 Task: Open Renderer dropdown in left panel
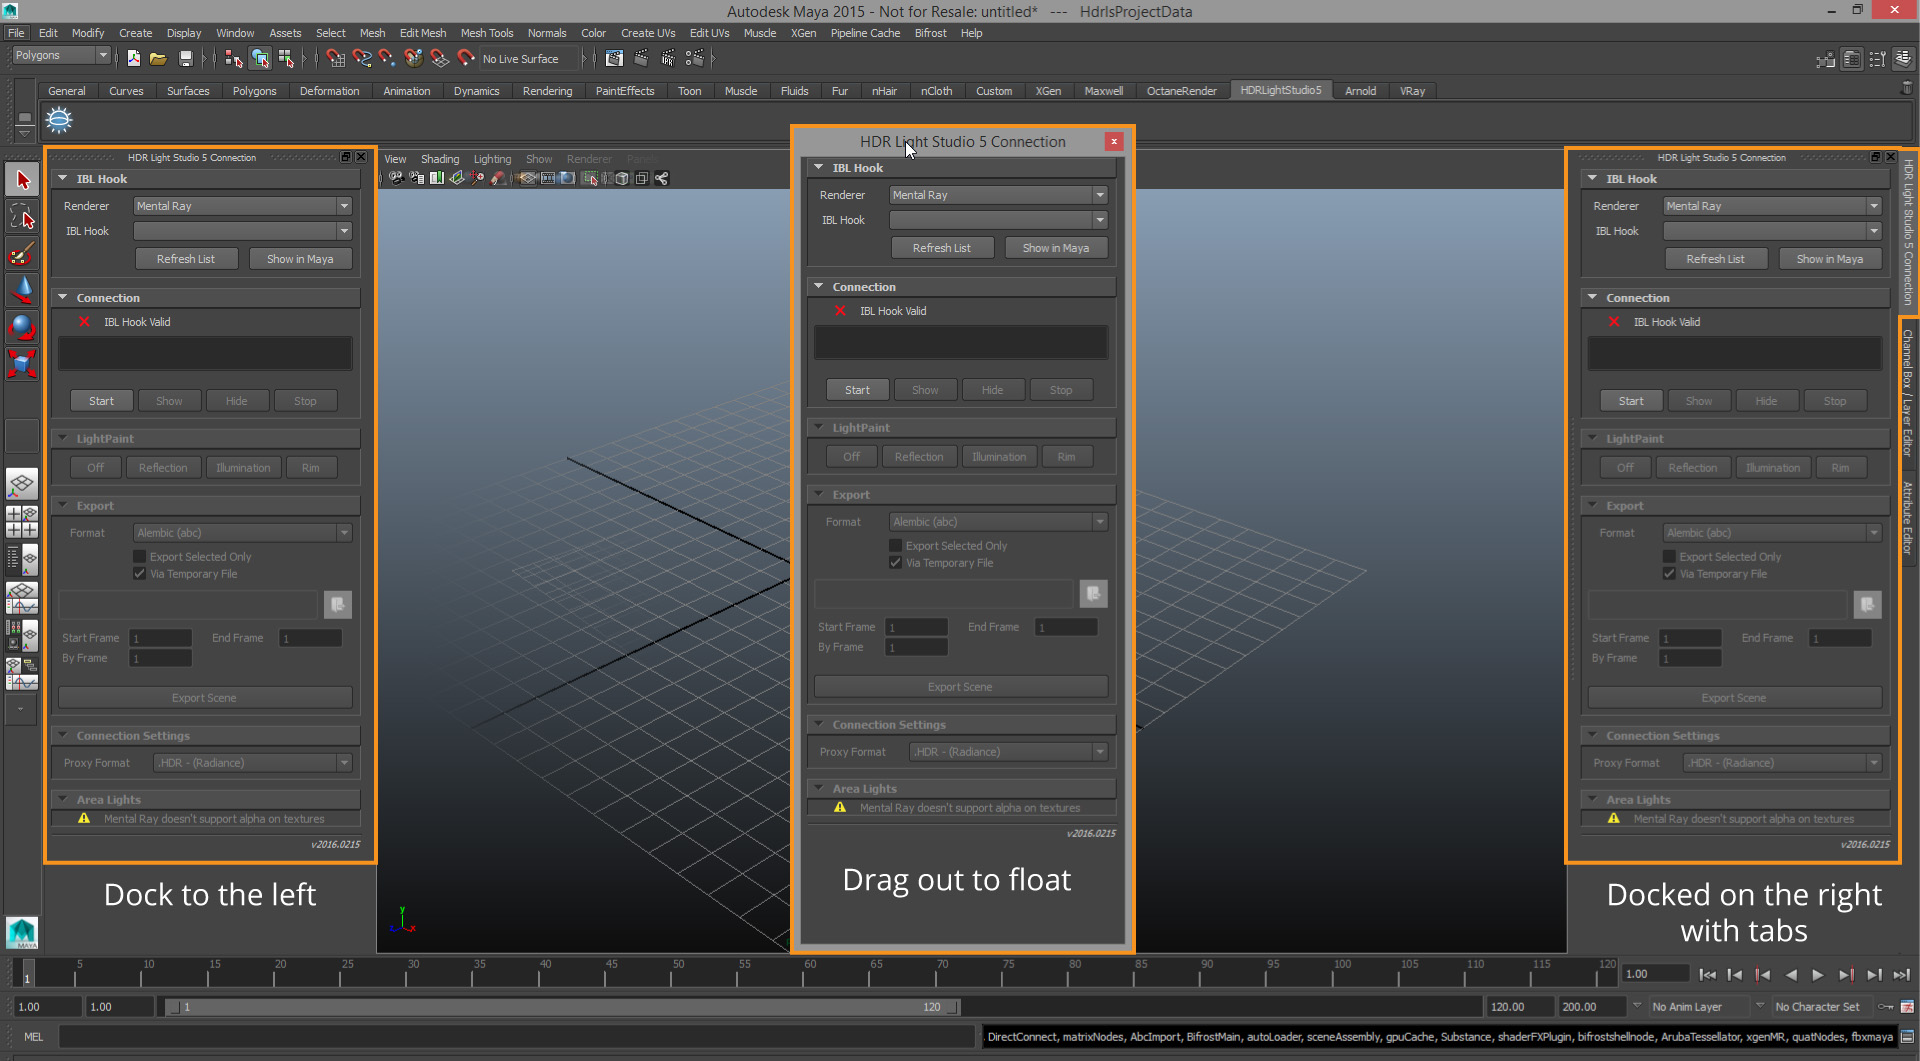point(243,206)
